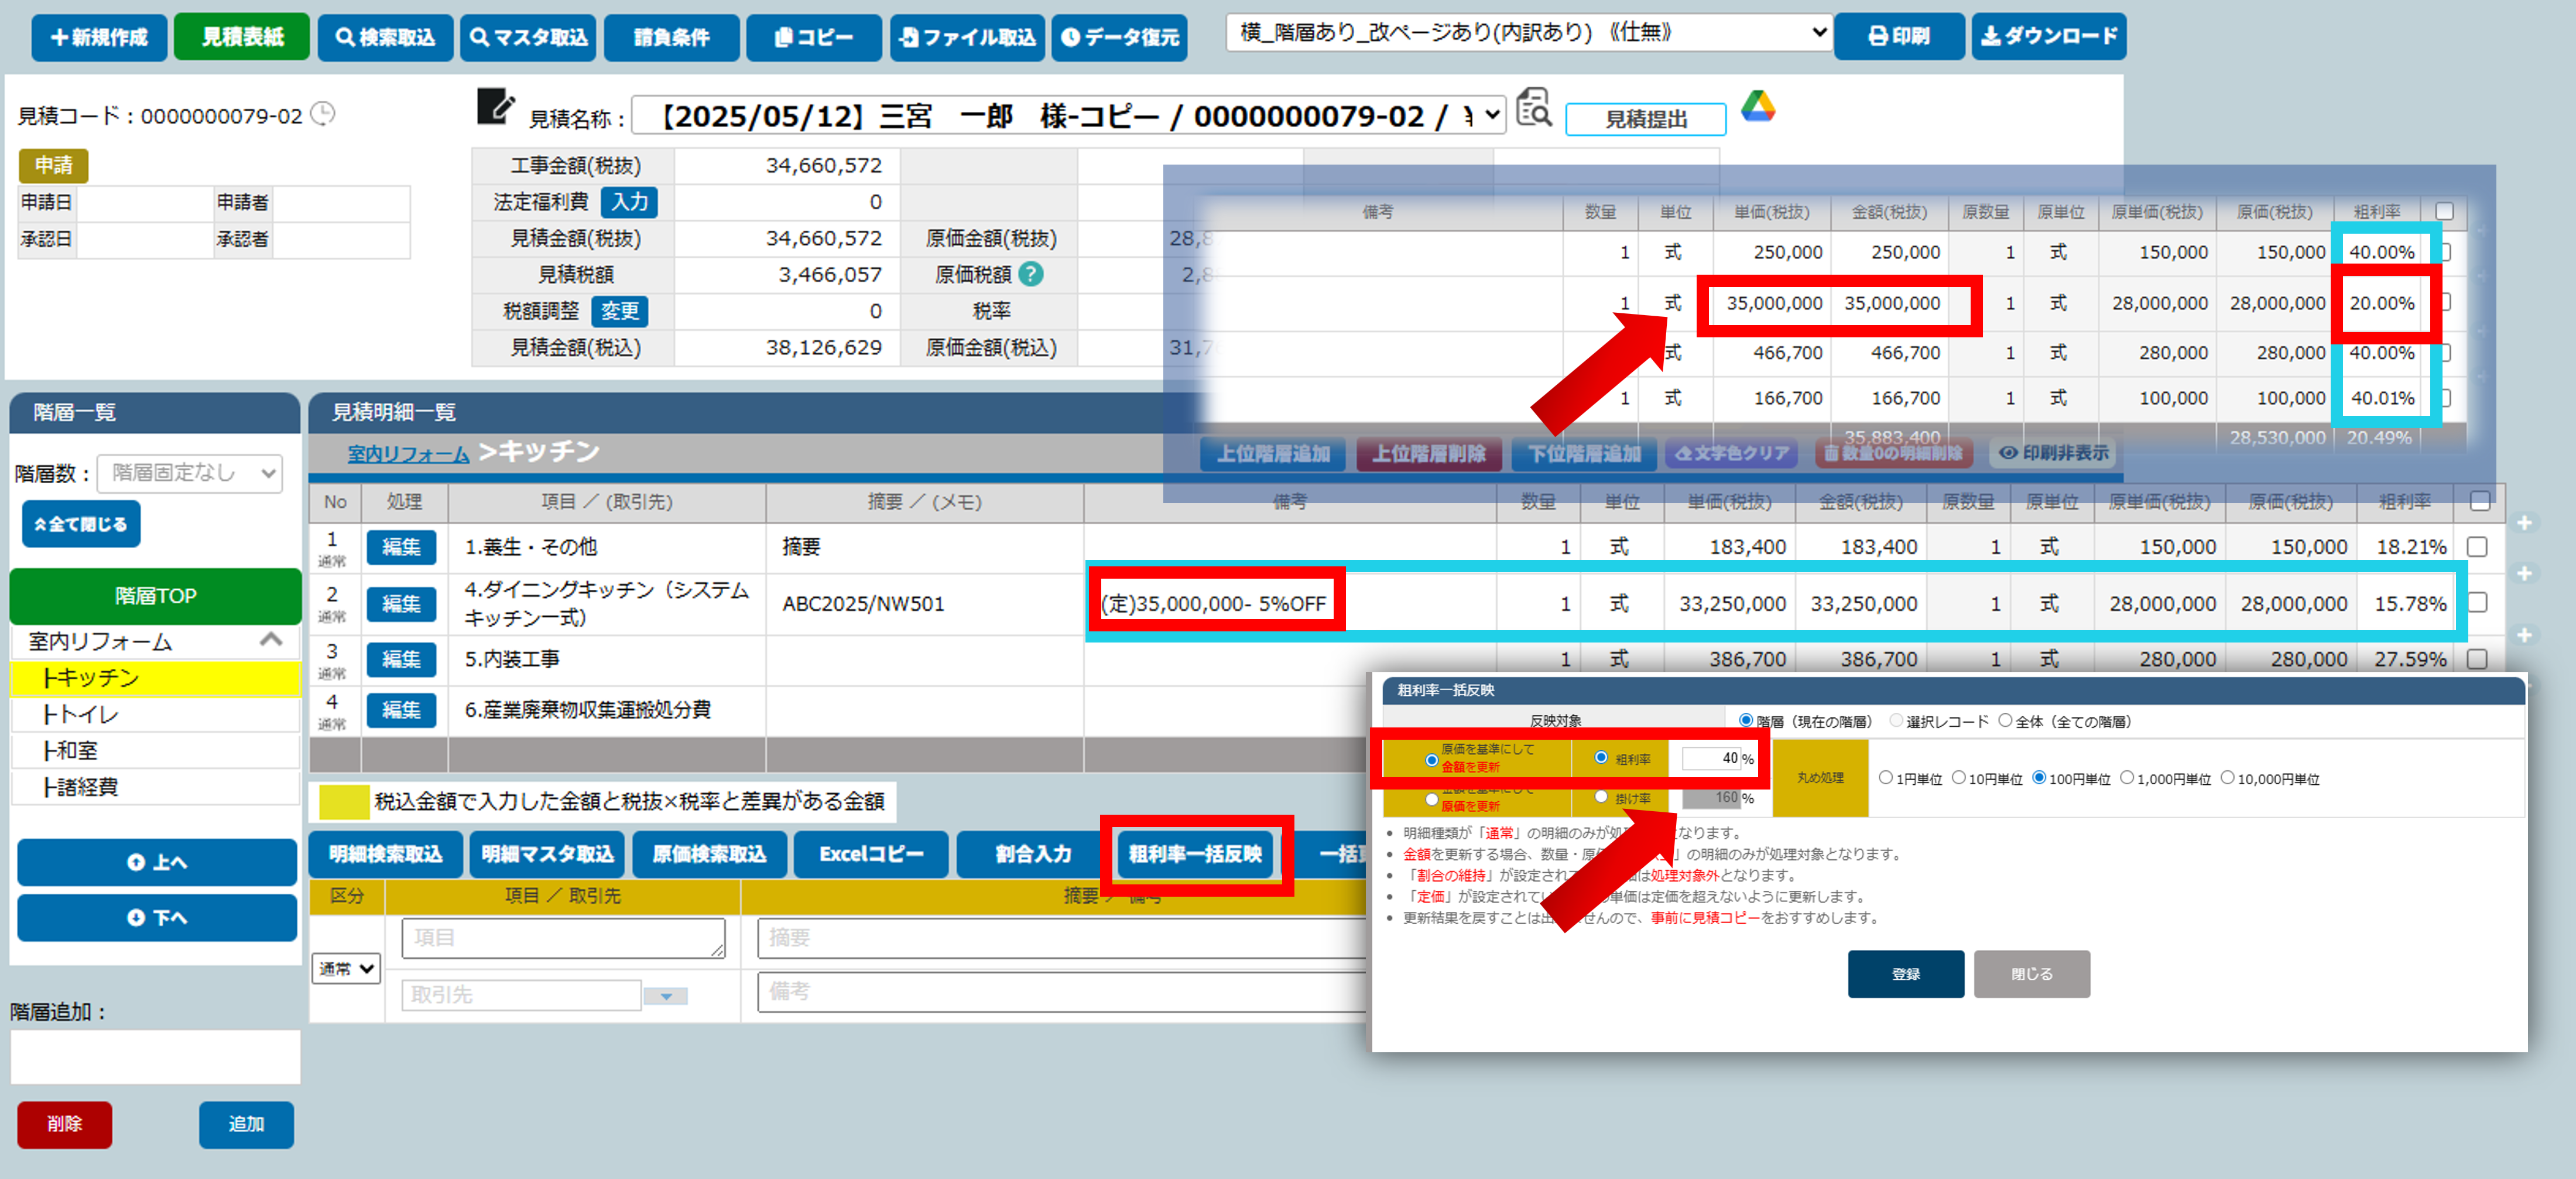This screenshot has width=2576, height=1179.
Task: Open the print layout template dropdown
Action: point(1528,33)
